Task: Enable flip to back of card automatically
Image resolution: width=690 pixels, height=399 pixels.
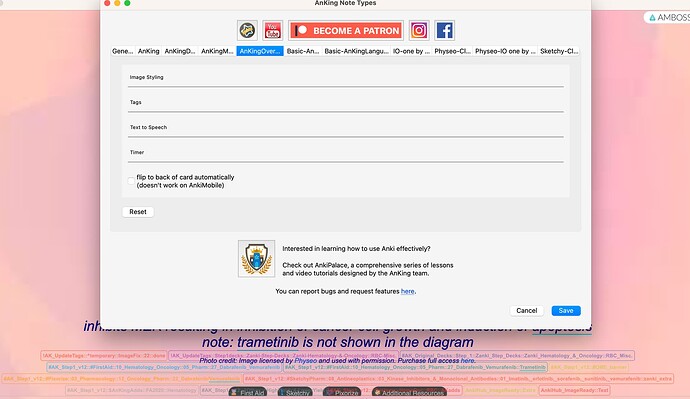Action: pyautogui.click(x=131, y=181)
